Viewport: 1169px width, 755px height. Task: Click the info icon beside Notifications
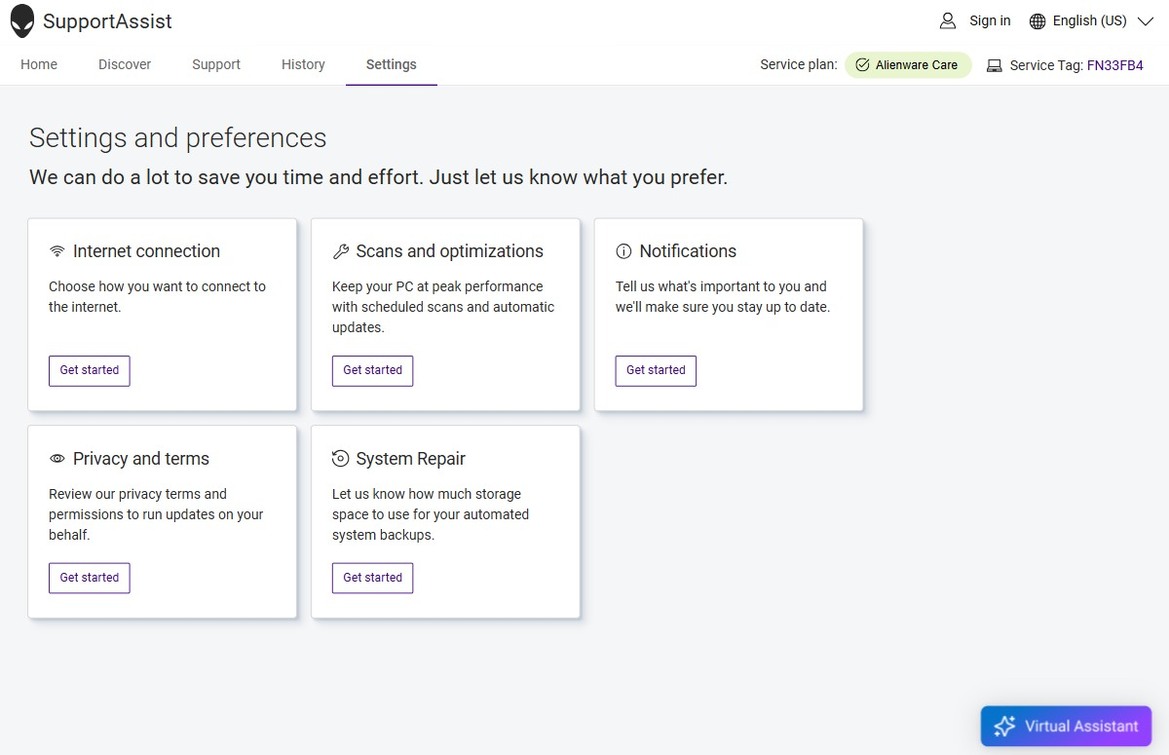624,252
